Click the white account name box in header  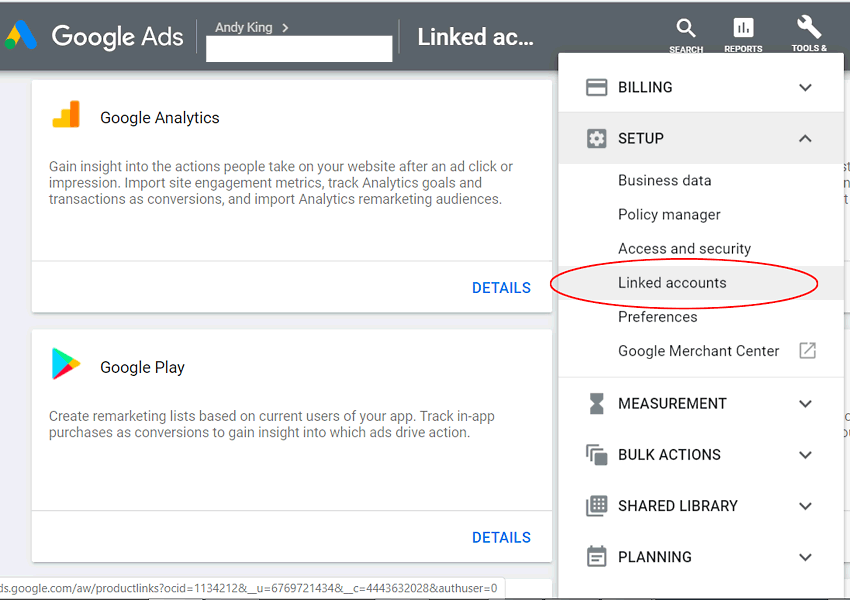299,49
